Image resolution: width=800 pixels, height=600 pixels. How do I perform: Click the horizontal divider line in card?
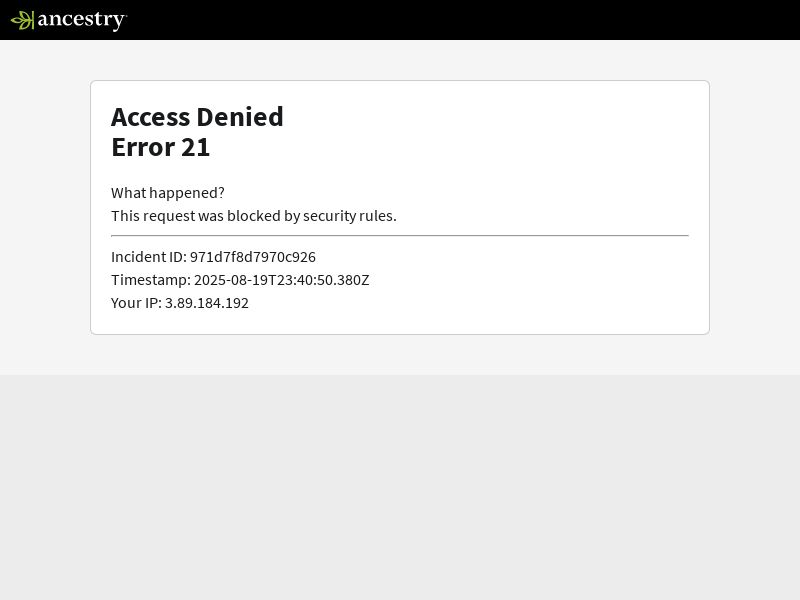point(399,236)
